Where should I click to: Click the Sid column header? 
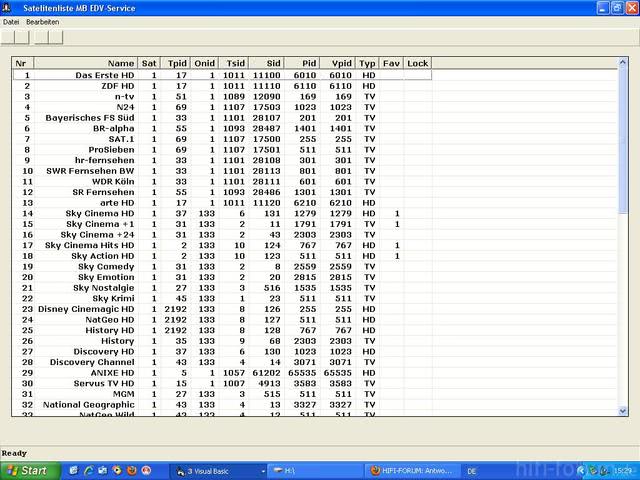266,63
